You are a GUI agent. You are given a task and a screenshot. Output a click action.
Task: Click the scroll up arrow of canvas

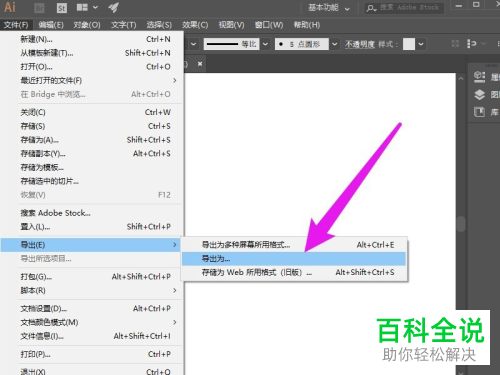pos(461,79)
